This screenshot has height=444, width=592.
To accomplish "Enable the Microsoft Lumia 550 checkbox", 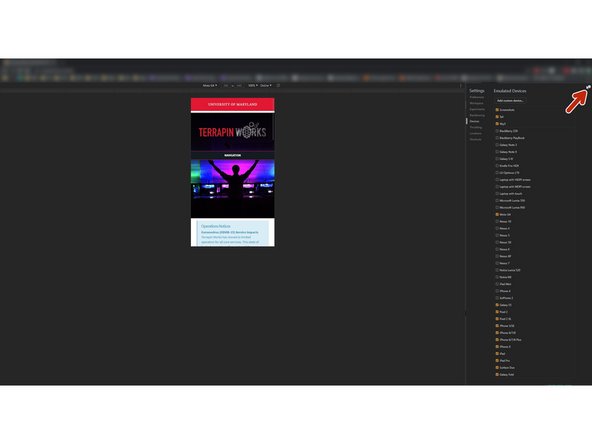I will (497, 200).
